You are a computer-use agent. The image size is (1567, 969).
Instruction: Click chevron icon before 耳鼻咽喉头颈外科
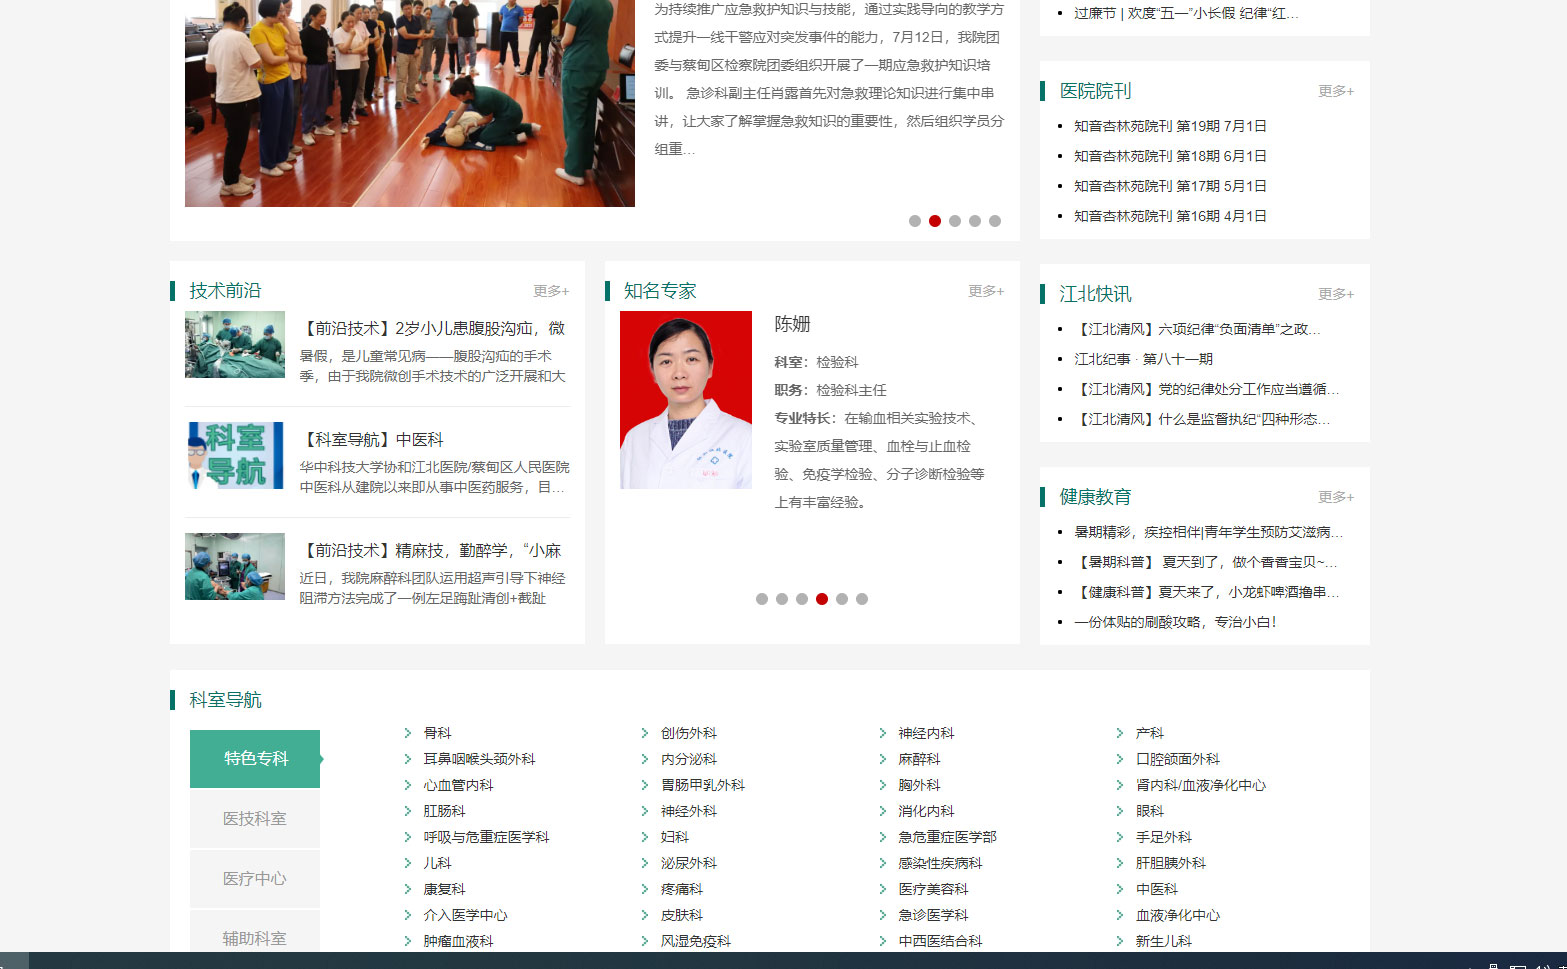408,759
